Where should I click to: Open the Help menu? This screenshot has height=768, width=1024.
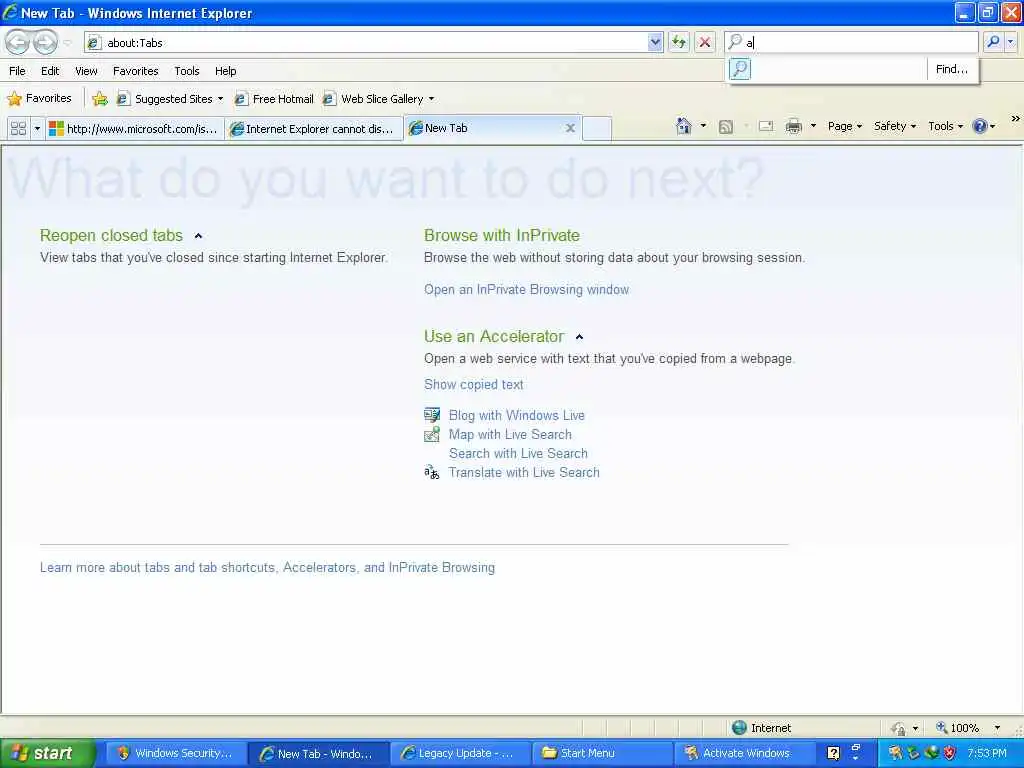(226, 71)
